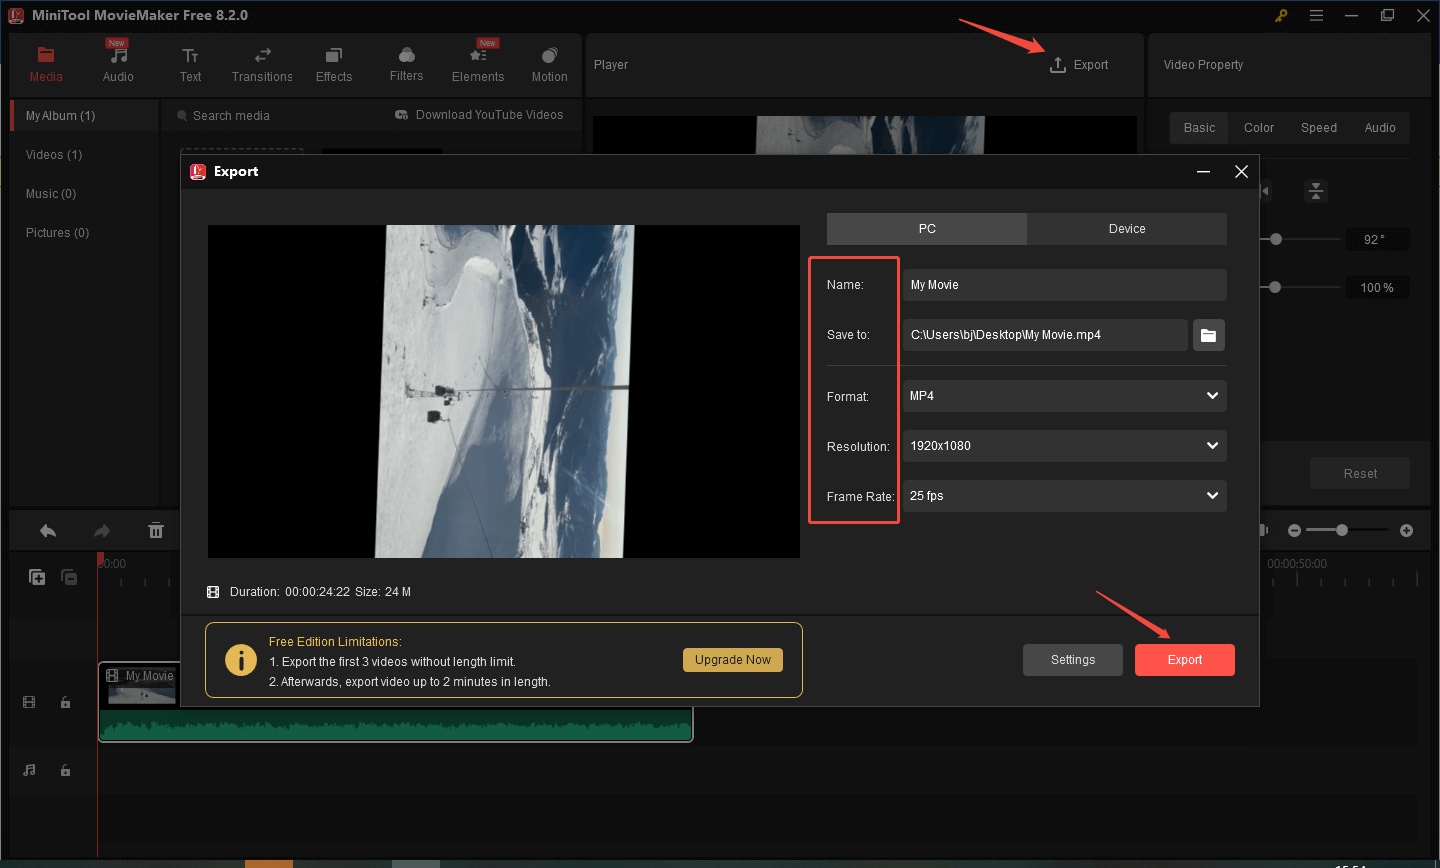The image size is (1440, 868).
Task: Browse for save folder with folder icon
Action: pyautogui.click(x=1208, y=335)
